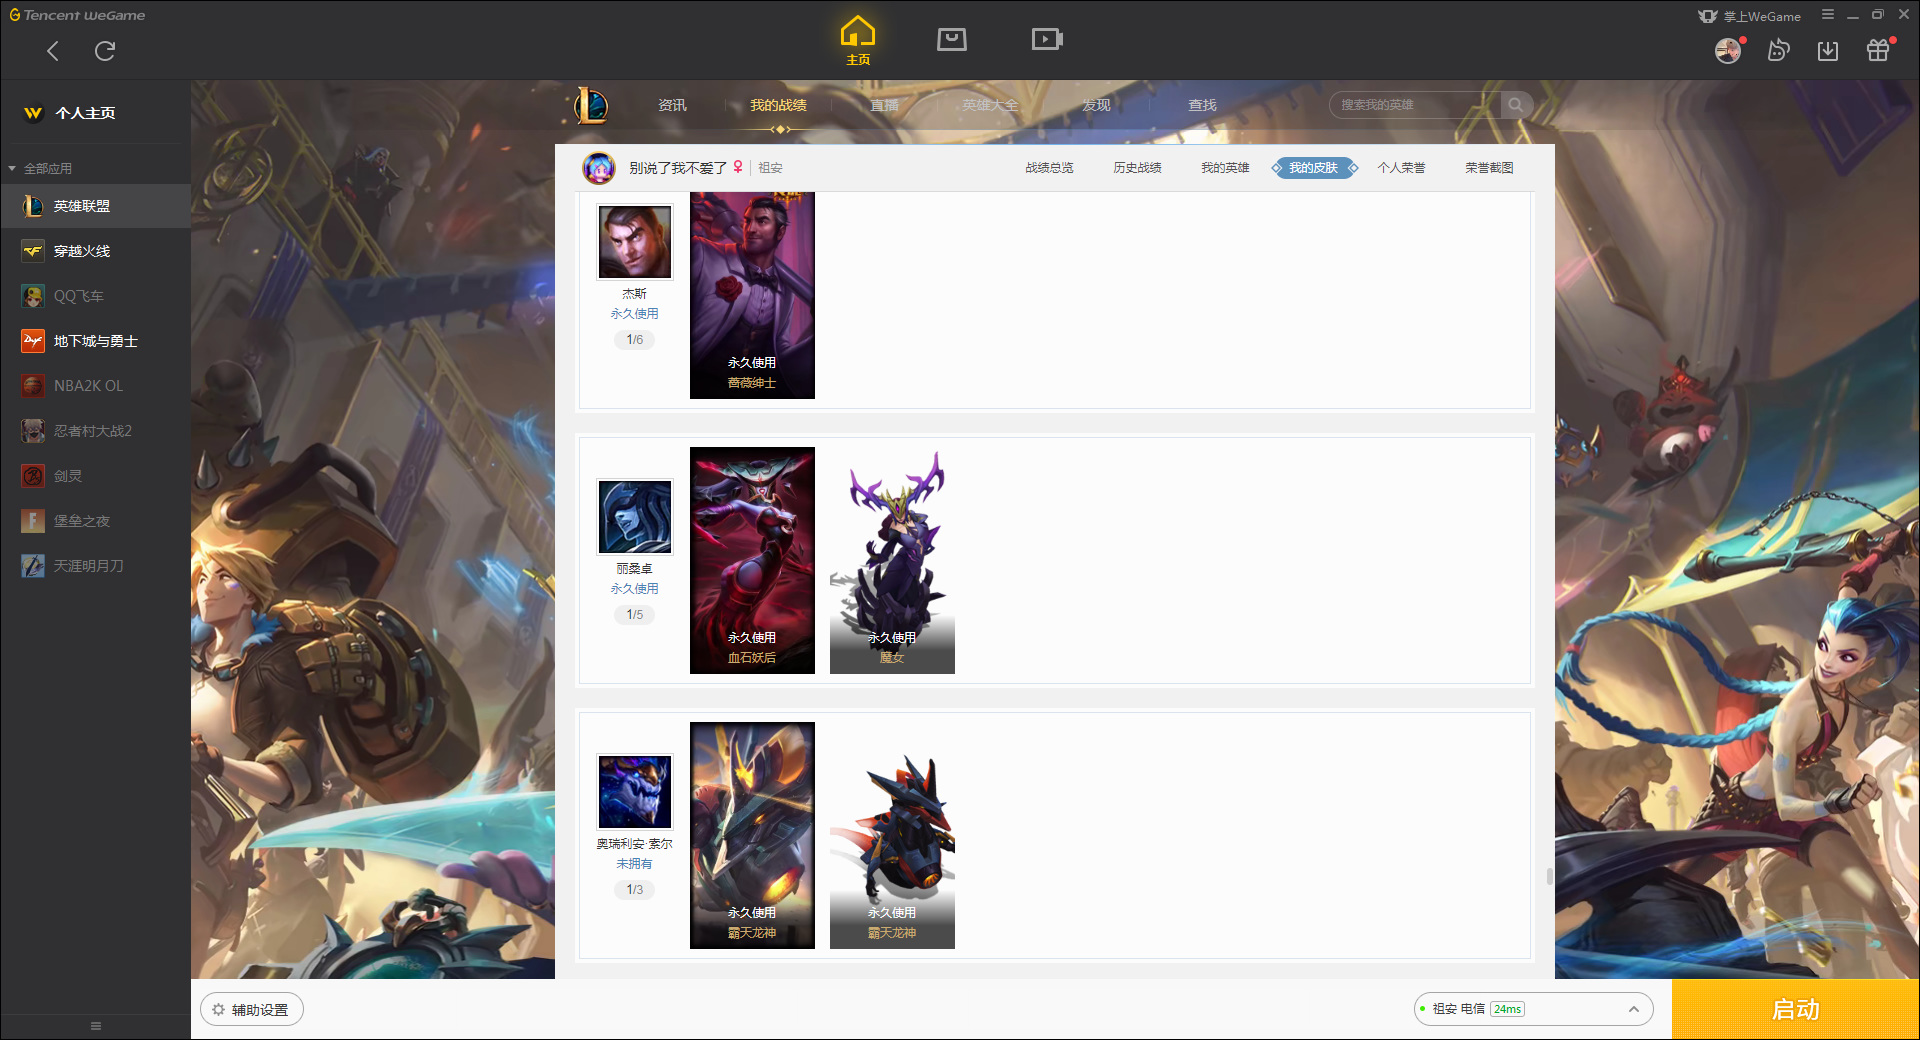The width and height of the screenshot is (1920, 1040).
Task: Click the 1/6 skin count badge
Action: click(x=635, y=340)
